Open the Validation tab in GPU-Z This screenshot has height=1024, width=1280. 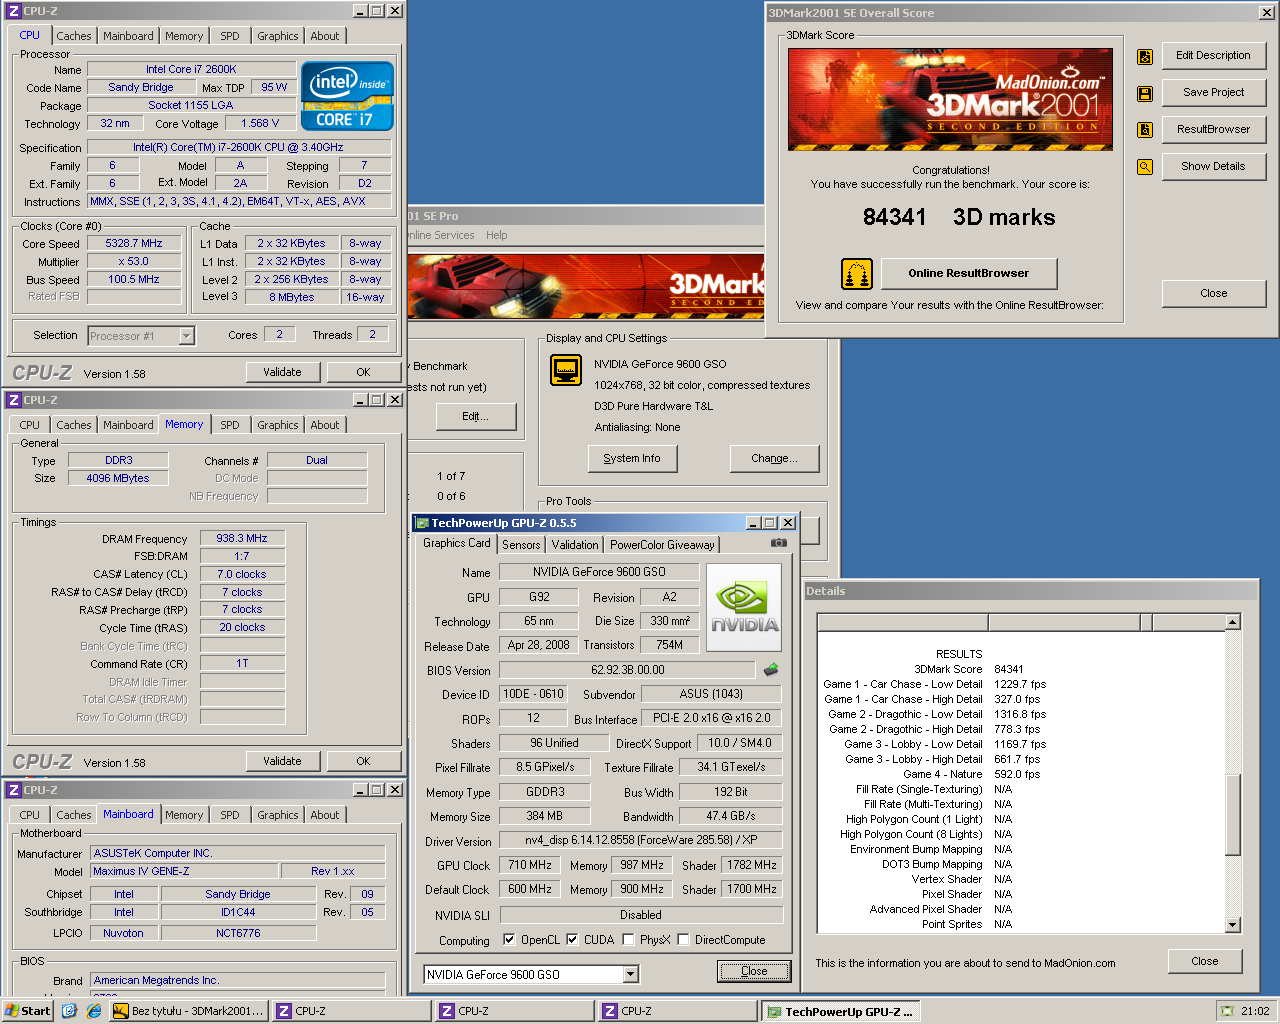coord(575,545)
